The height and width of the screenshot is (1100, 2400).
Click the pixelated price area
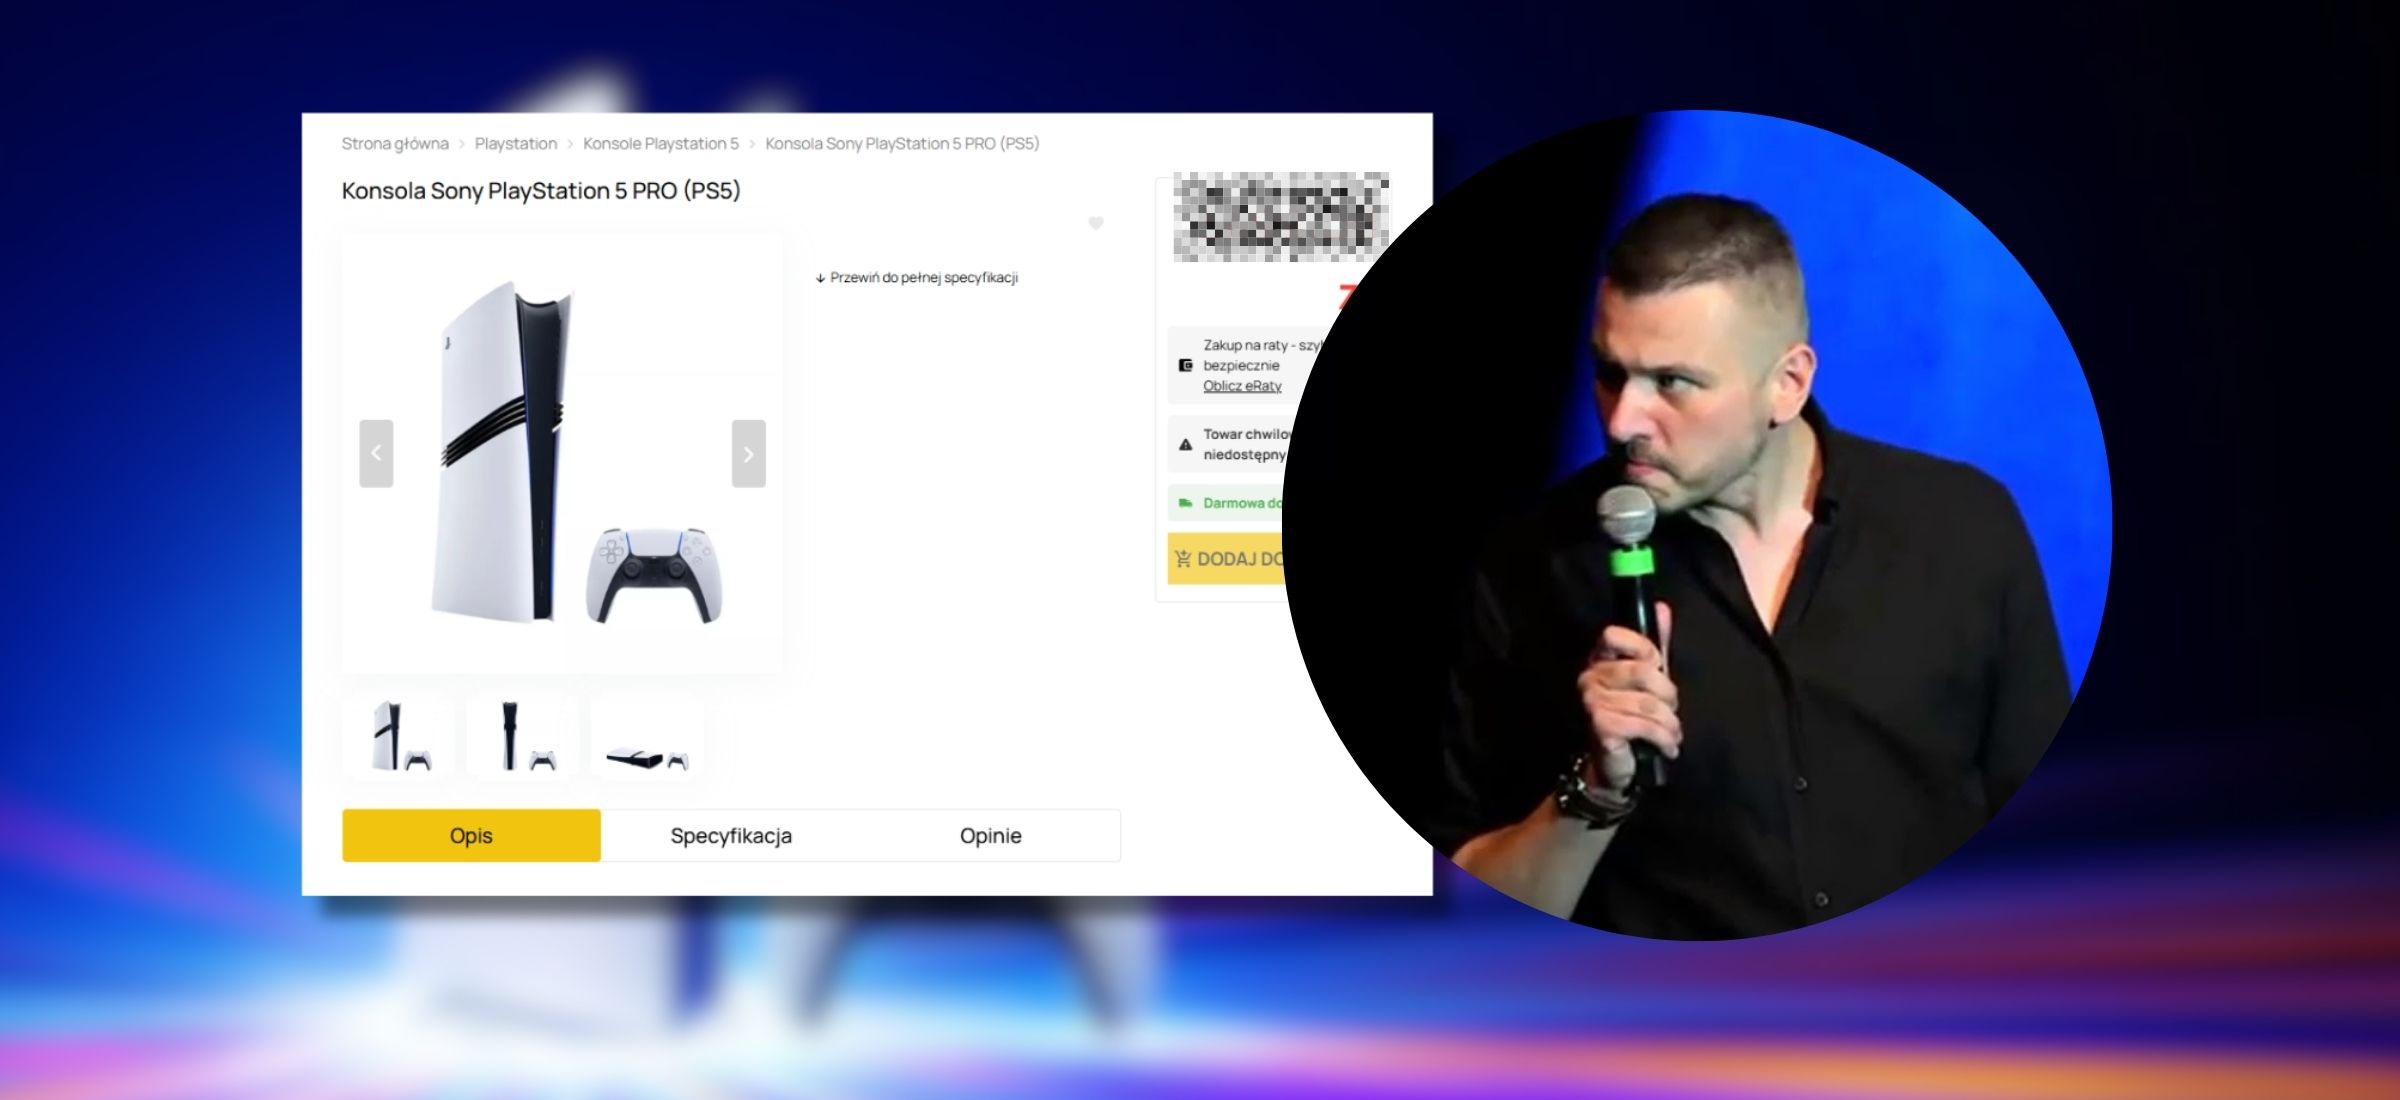[1281, 217]
